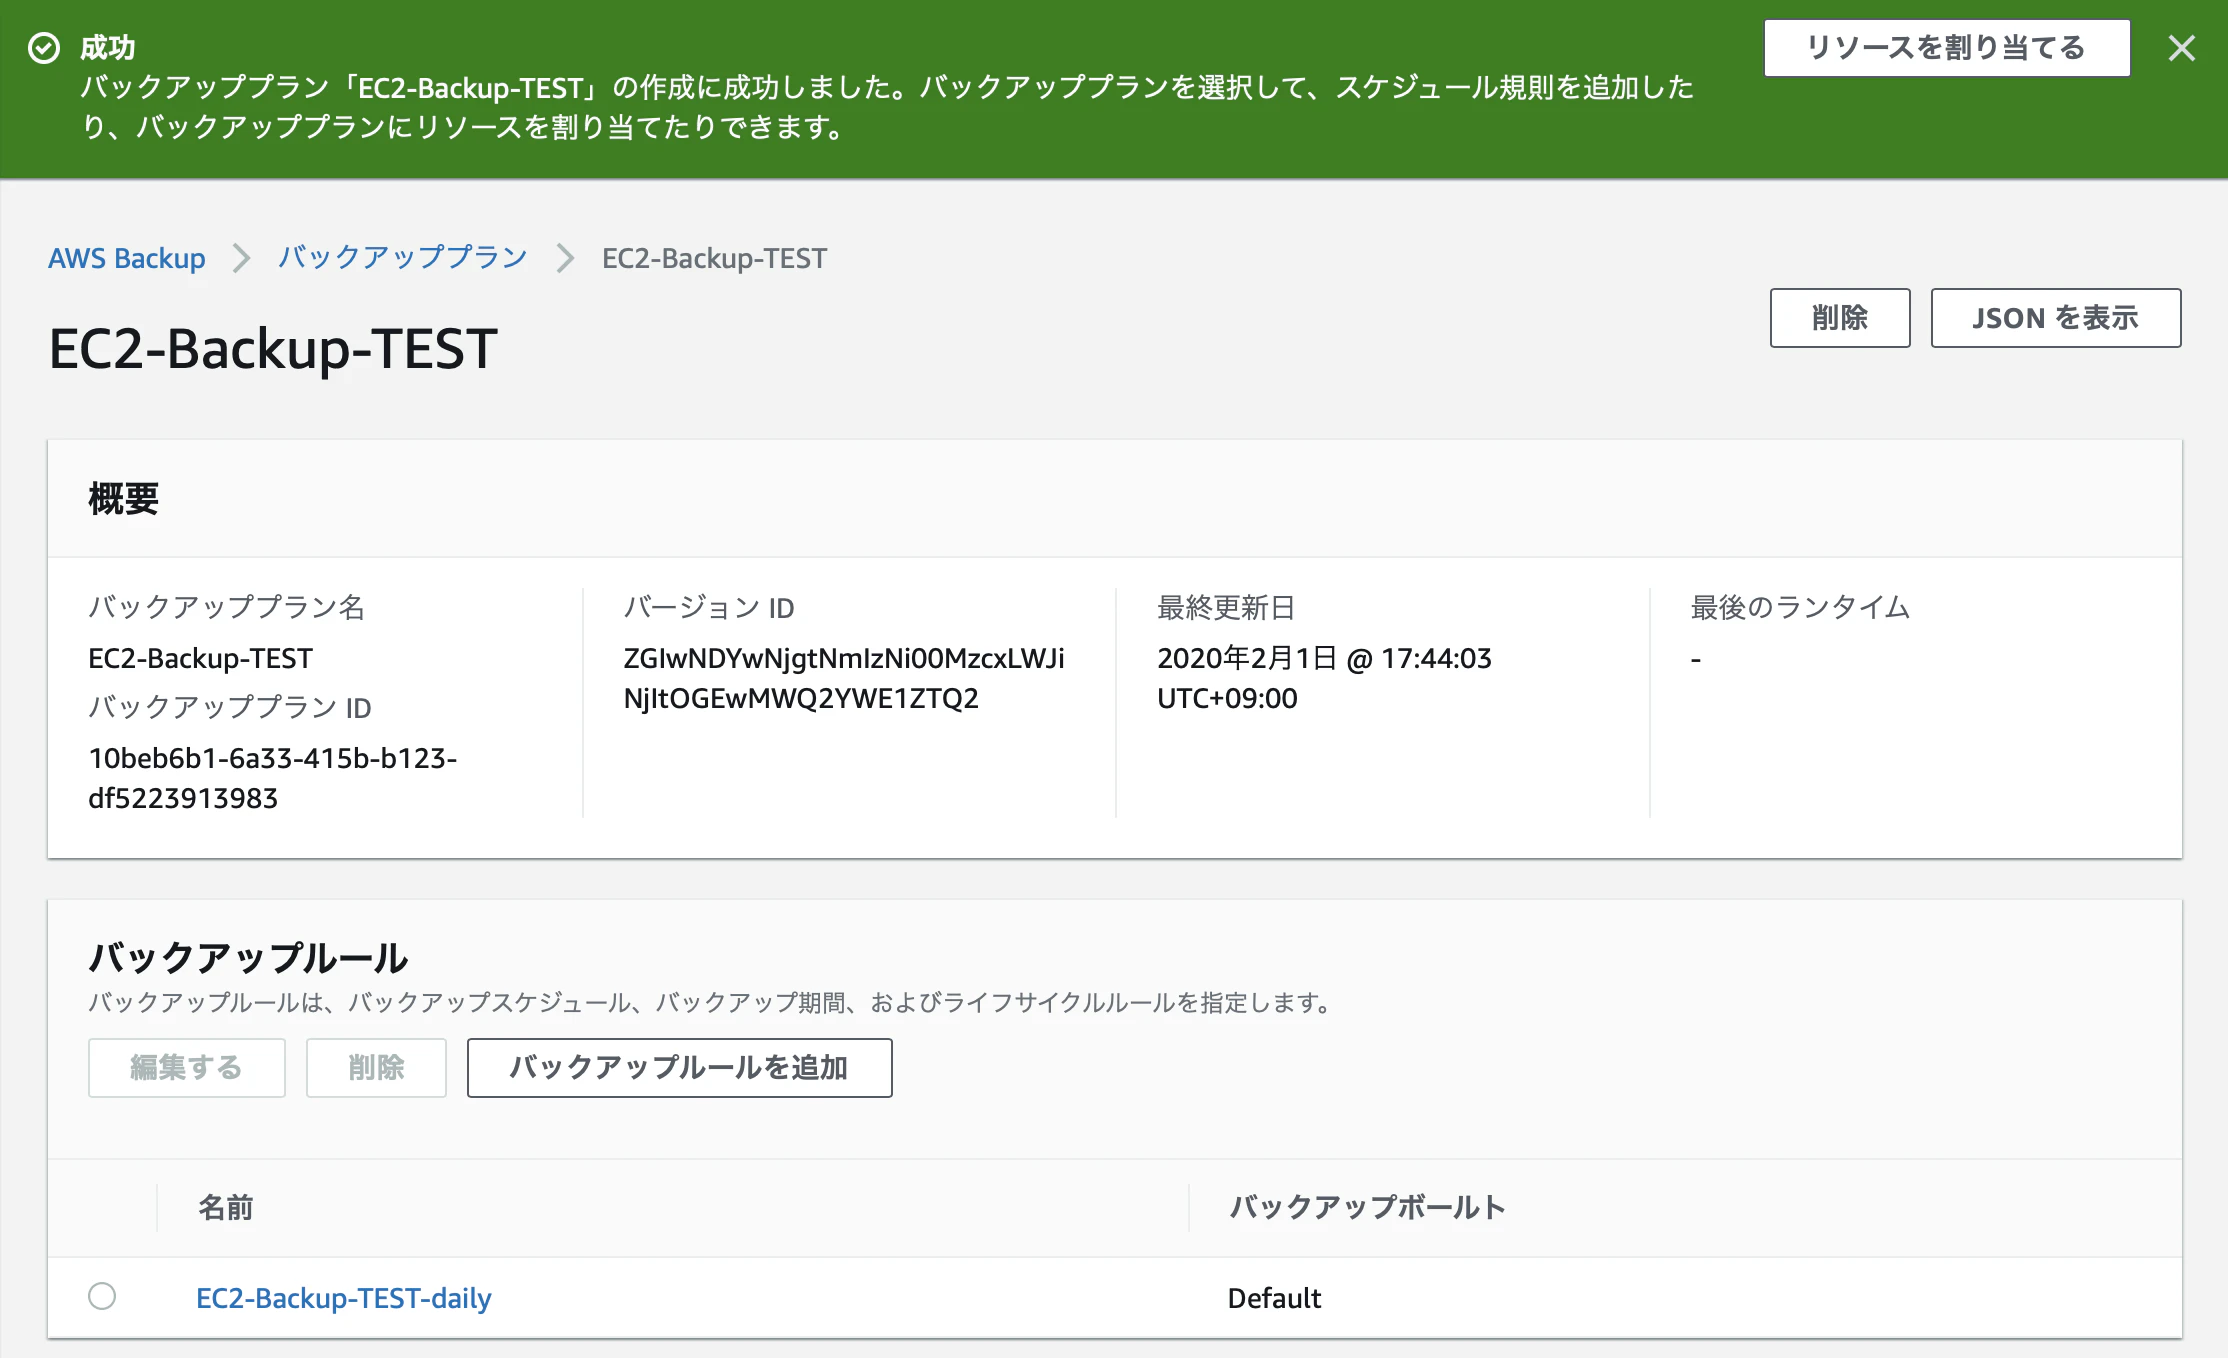Click the success checkmark icon in banner
The width and height of the screenshot is (2228, 1358).
coord(44,48)
